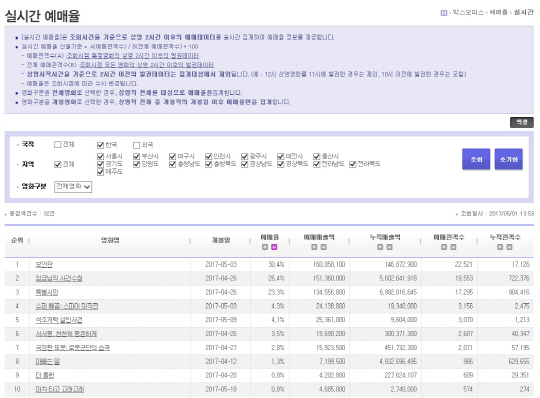Screen dimensions: 540x398
Task: Uncheck the 전라남도 region checkbox
Action: pyautogui.click(x=316, y=164)
